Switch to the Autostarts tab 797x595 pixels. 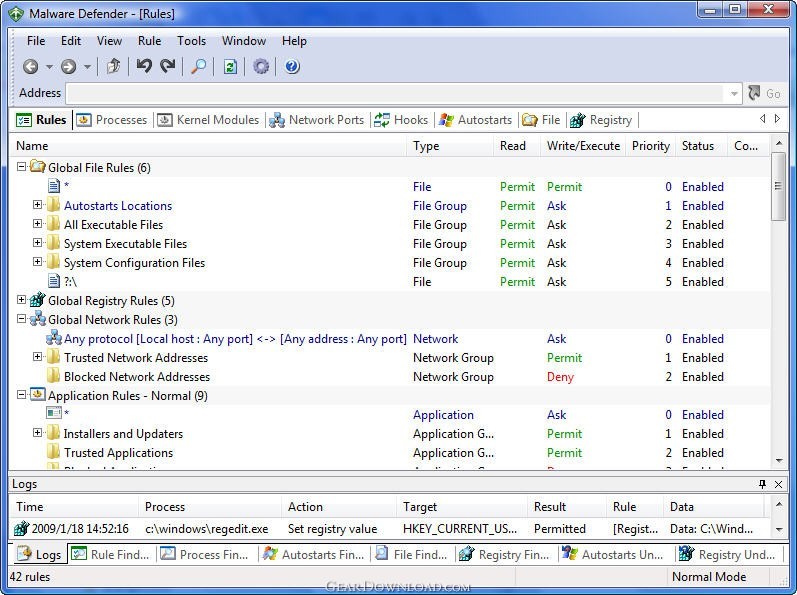[x=475, y=120]
